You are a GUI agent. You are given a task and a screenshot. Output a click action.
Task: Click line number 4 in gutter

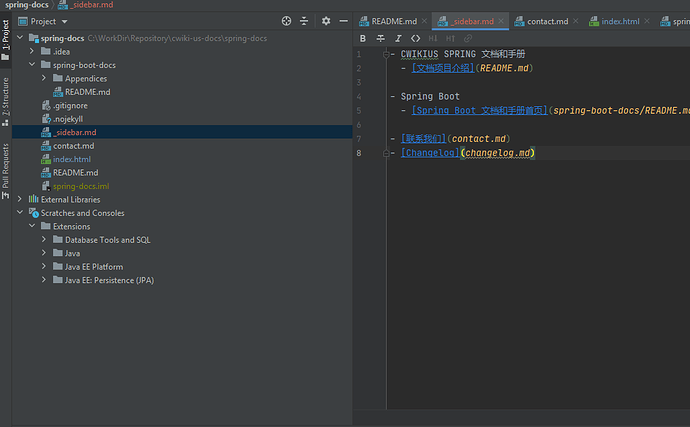click(359, 96)
